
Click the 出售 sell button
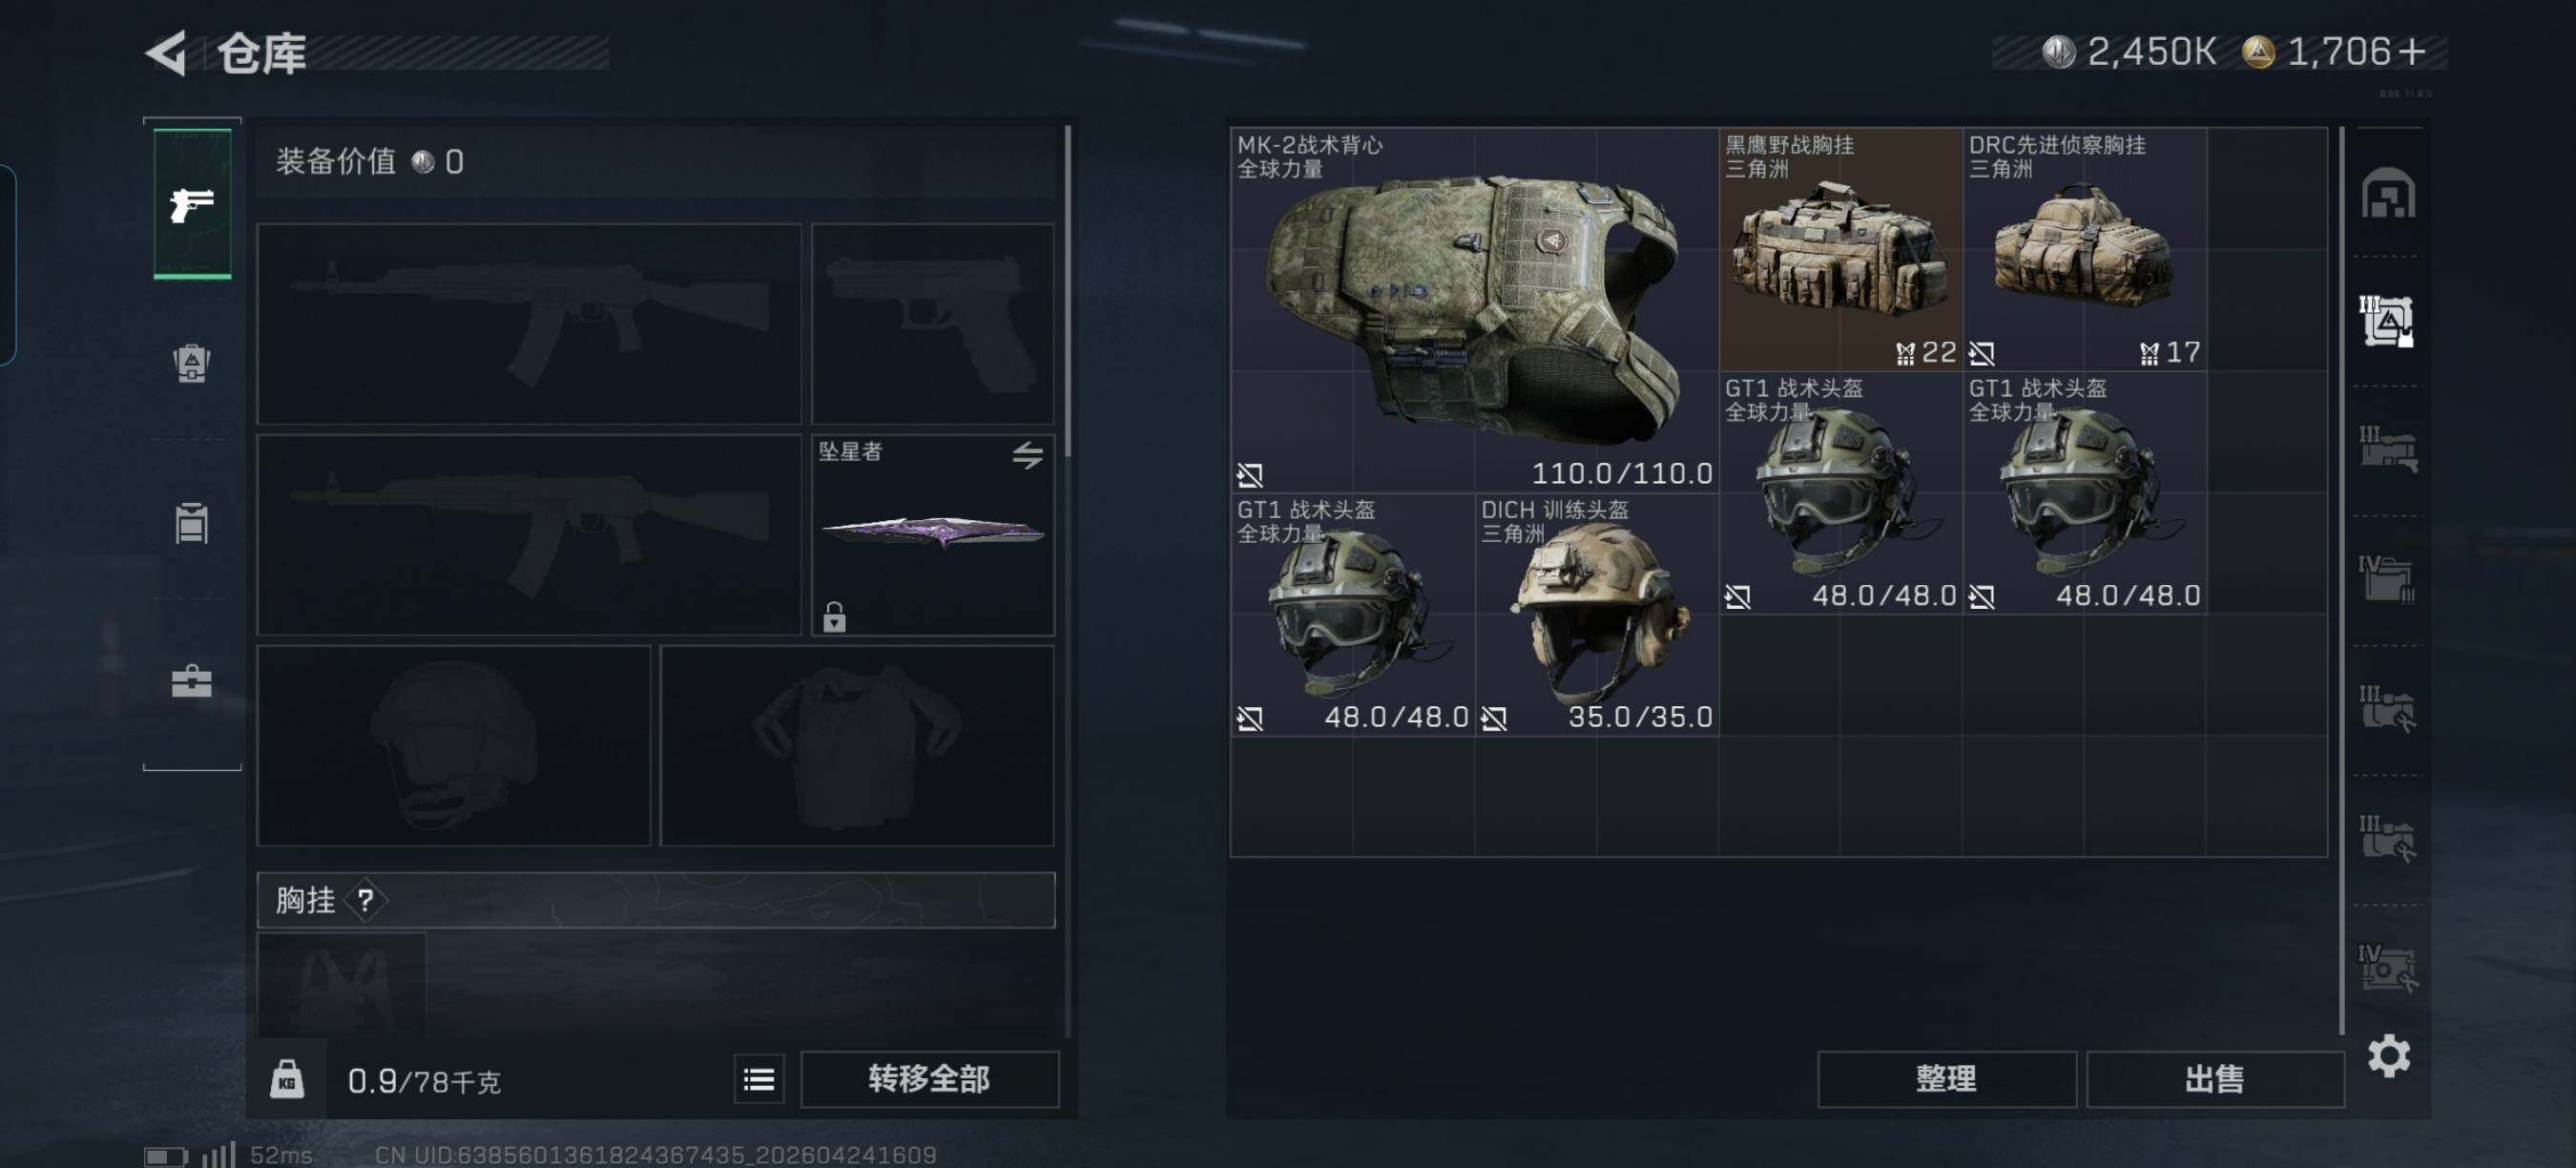point(2215,1079)
